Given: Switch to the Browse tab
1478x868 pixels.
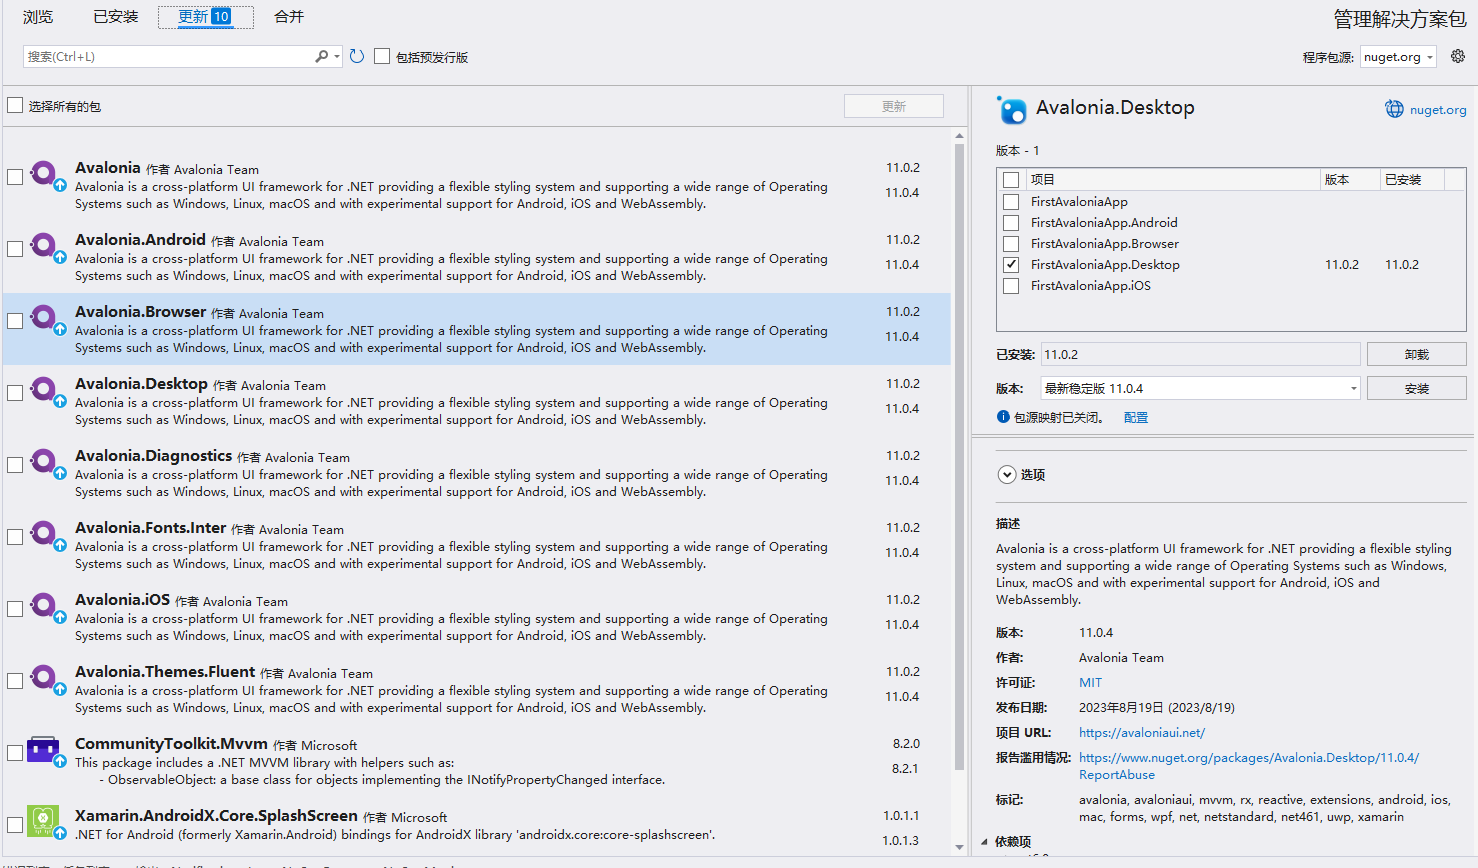Looking at the screenshot, I should point(38,17).
